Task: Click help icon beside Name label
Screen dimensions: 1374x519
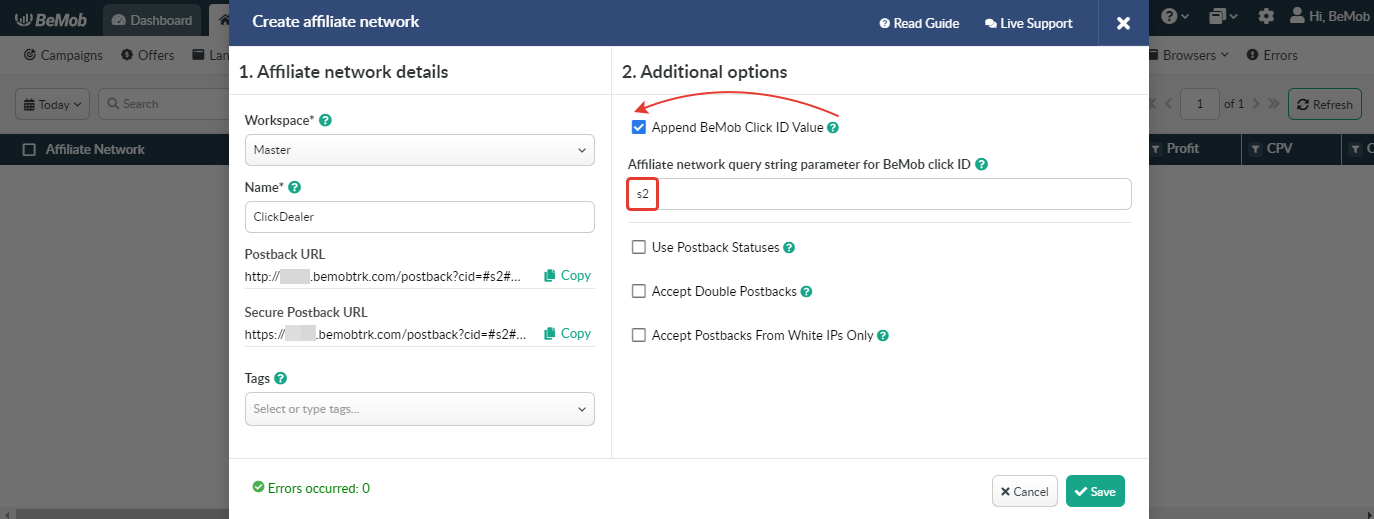Action: point(295,187)
